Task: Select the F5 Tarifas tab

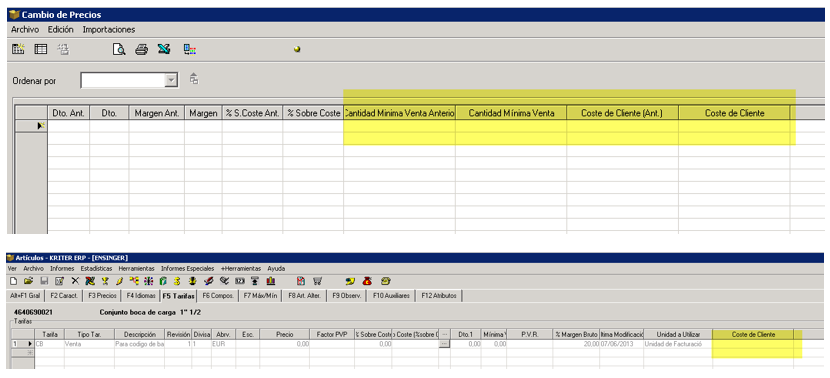Action: point(178,296)
